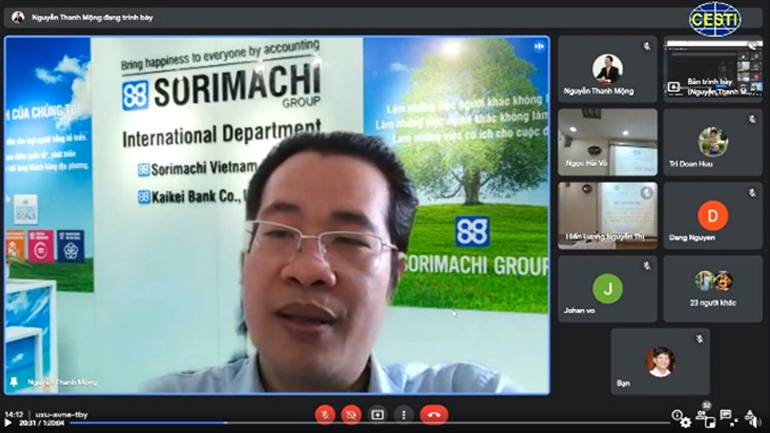Play the recording with the play button
Image resolution: width=770 pixels, height=433 pixels.
point(8,423)
